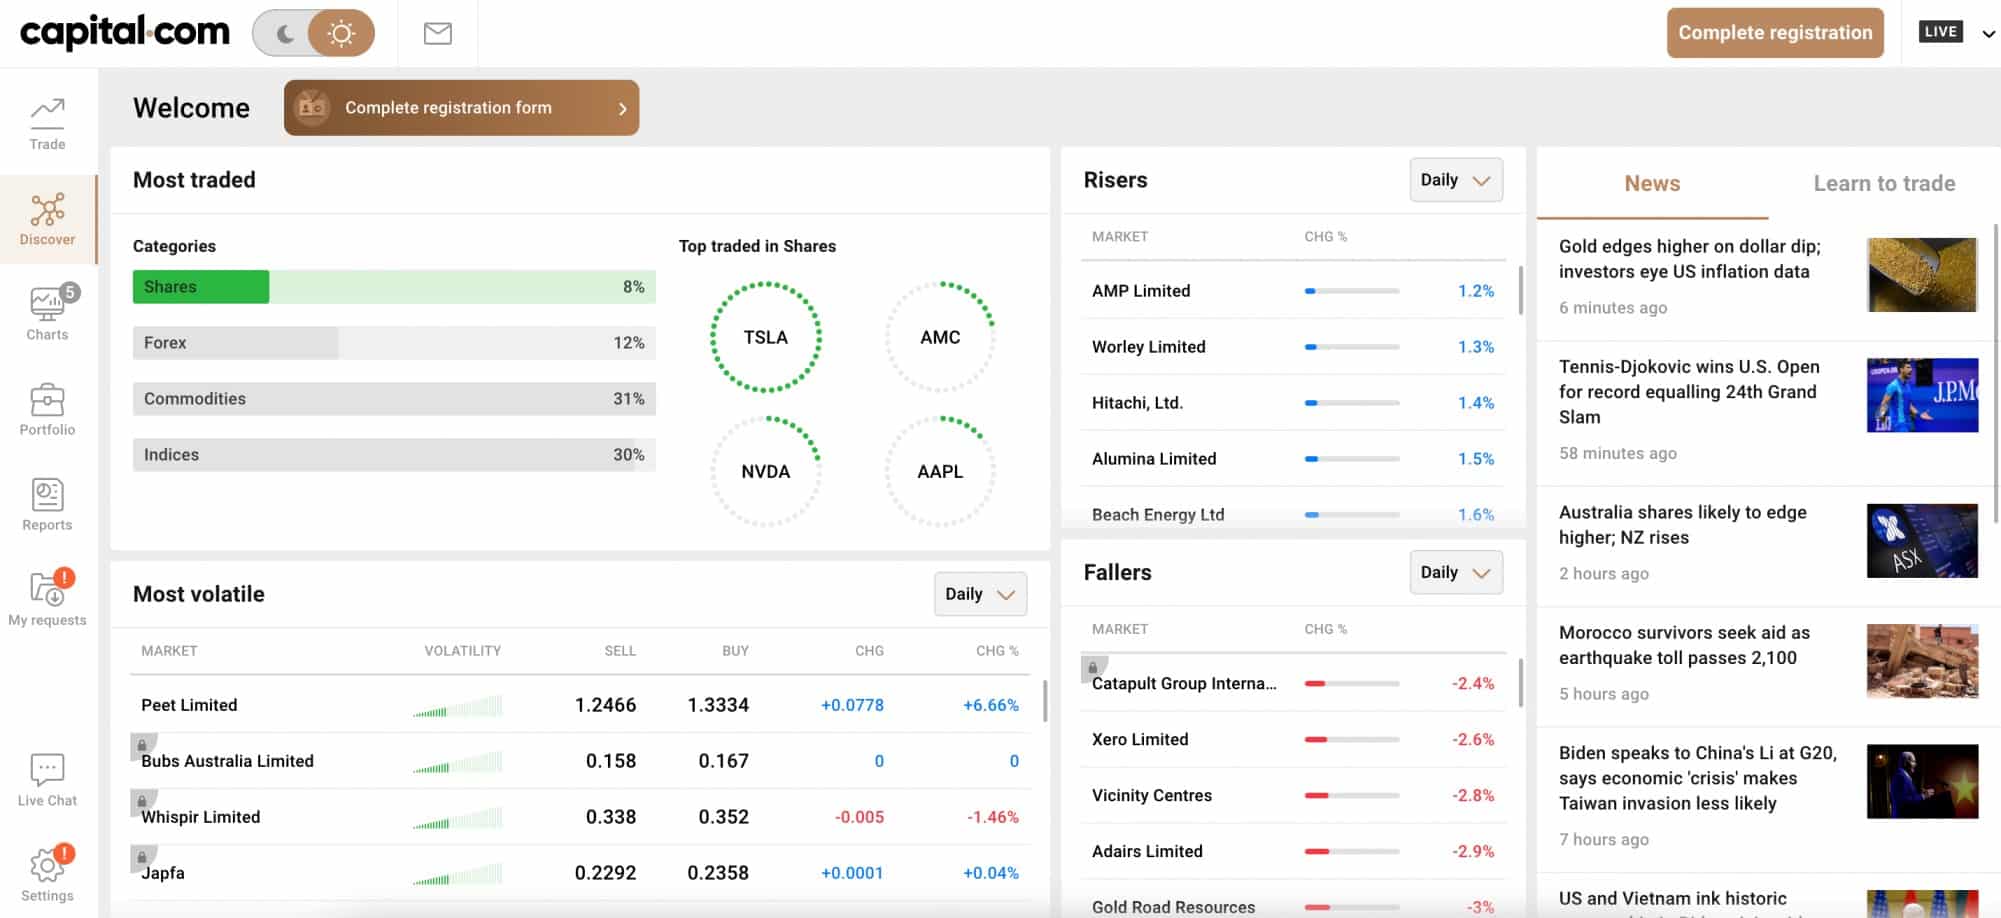Screen dimensions: 2001x918
Task: Open the Charts section in sidebar
Action: point(47,313)
